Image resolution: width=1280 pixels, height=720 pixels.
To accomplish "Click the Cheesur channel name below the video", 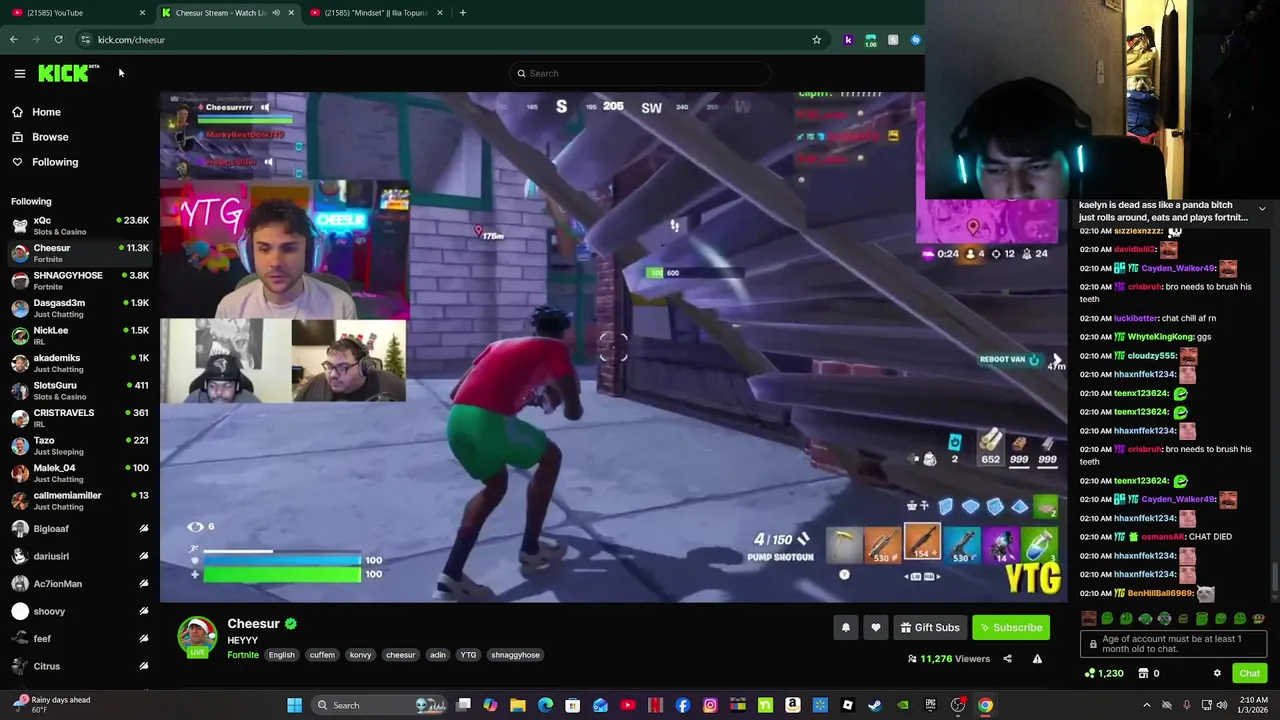I will tap(253, 624).
